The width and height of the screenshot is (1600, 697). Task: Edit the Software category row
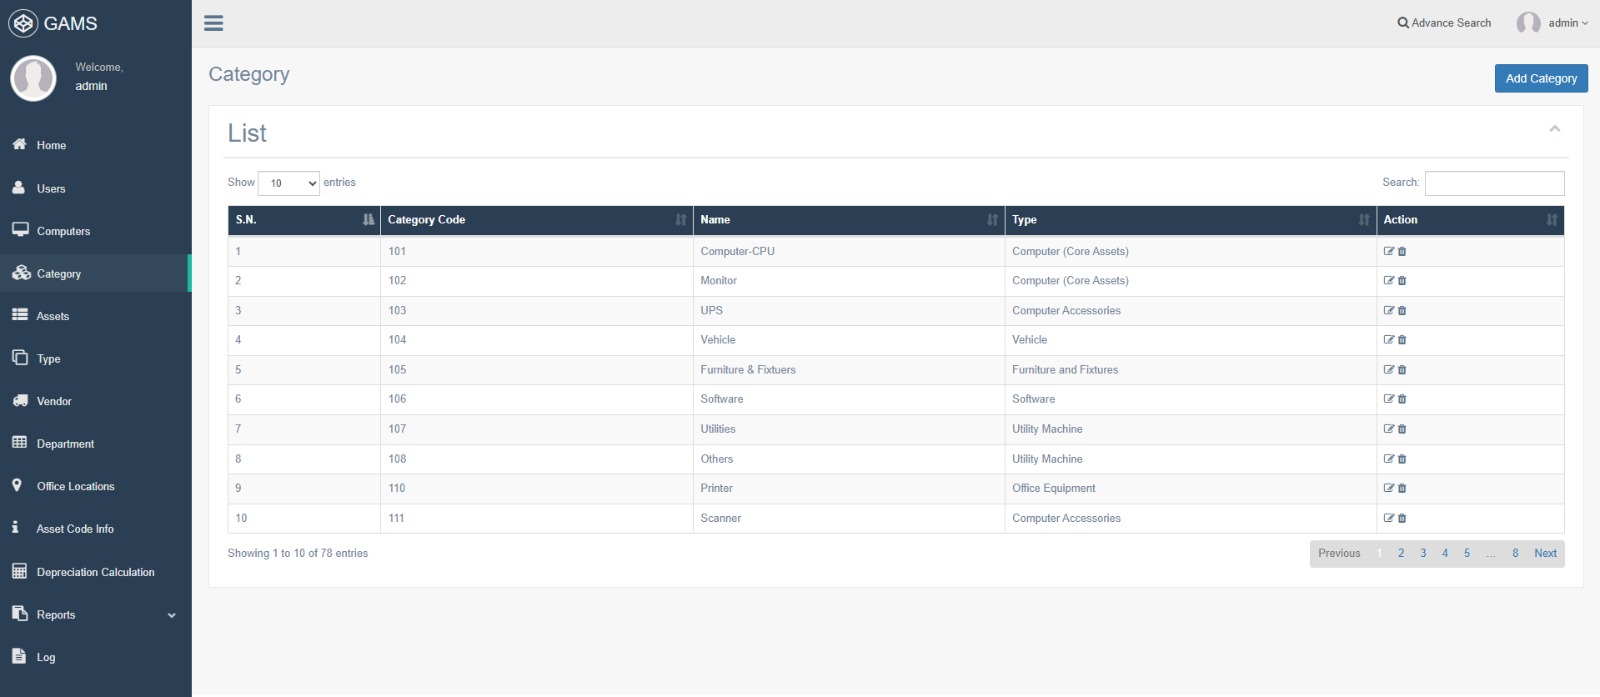tap(1388, 398)
